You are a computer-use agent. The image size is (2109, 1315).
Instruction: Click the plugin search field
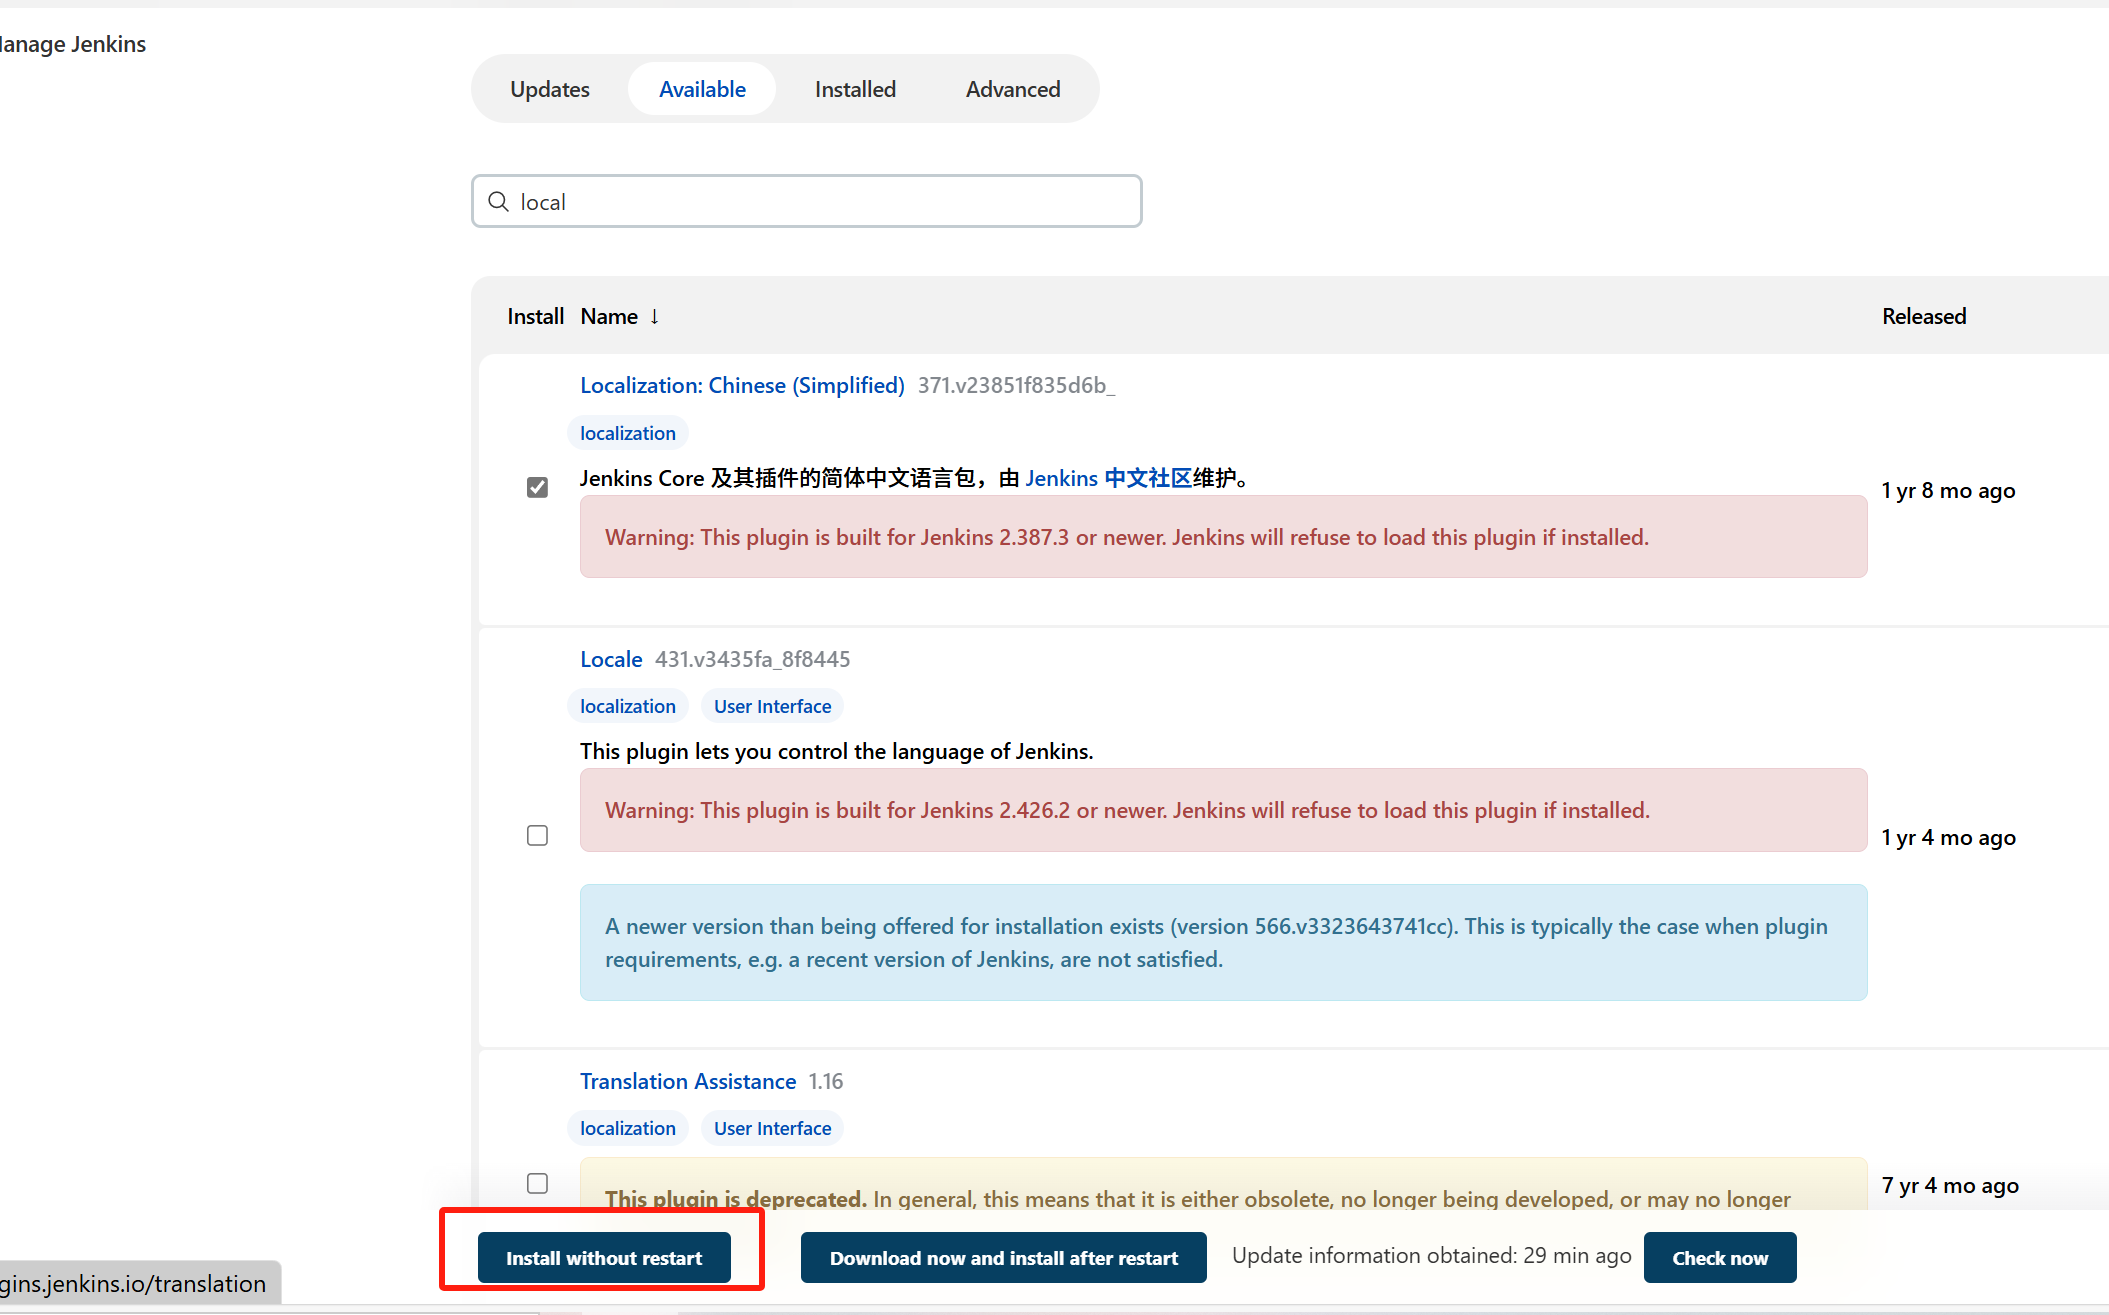click(x=820, y=202)
